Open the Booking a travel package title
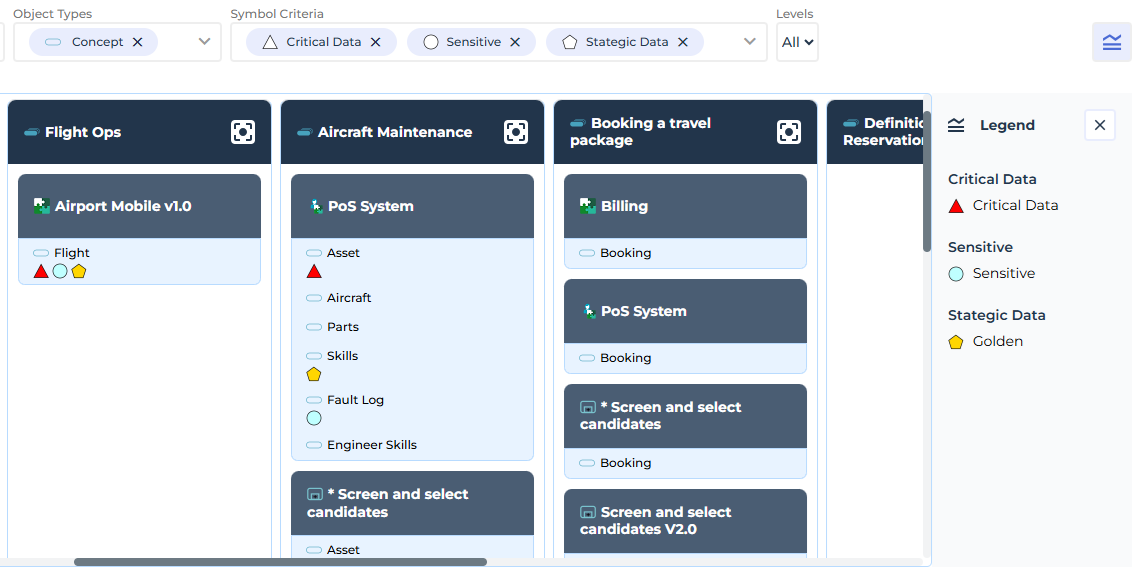The image size is (1134, 568). [x=641, y=132]
